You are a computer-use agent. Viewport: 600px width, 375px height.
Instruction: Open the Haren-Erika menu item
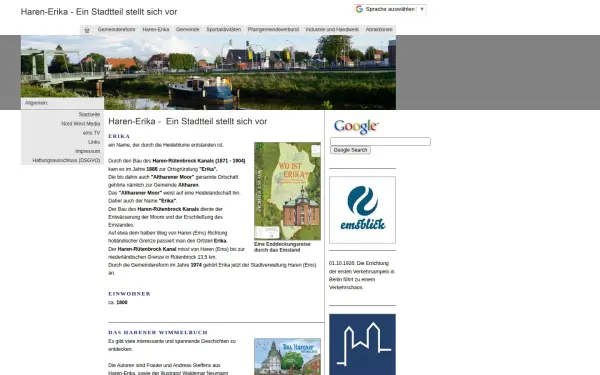pyautogui.click(x=156, y=29)
